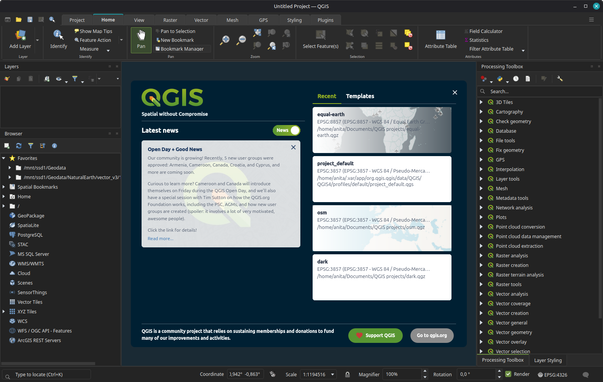This screenshot has height=382, width=603.
Task: Click the Python scripts icon in Processing Toolbox
Action: 500,78
